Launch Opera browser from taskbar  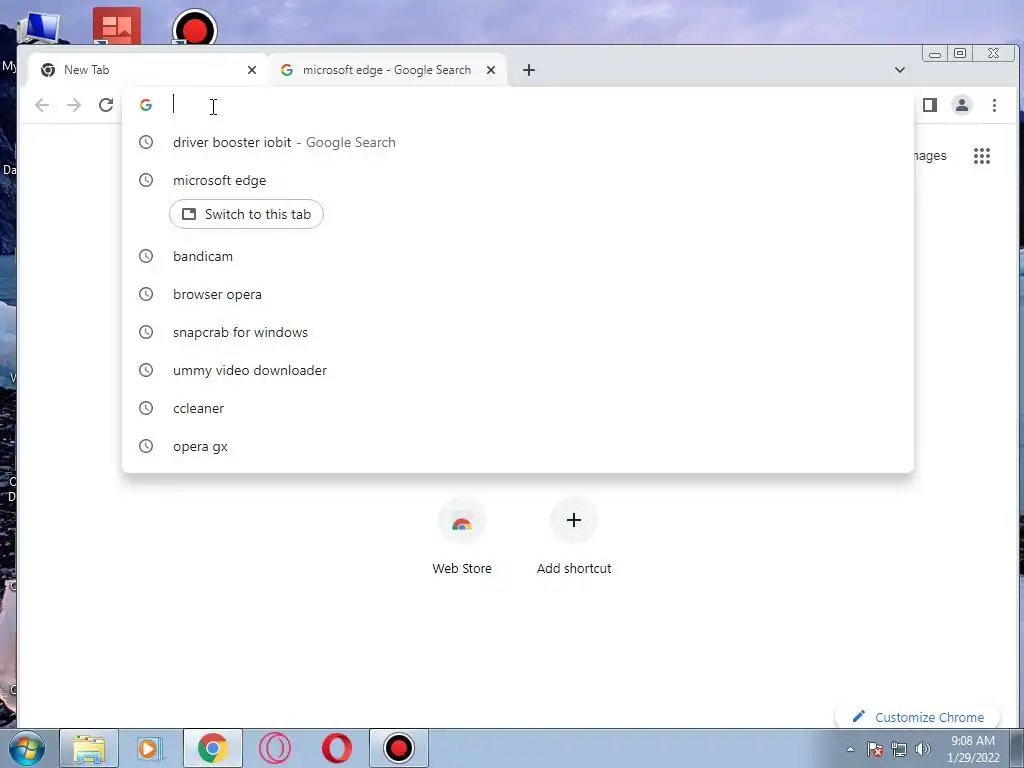pos(337,748)
